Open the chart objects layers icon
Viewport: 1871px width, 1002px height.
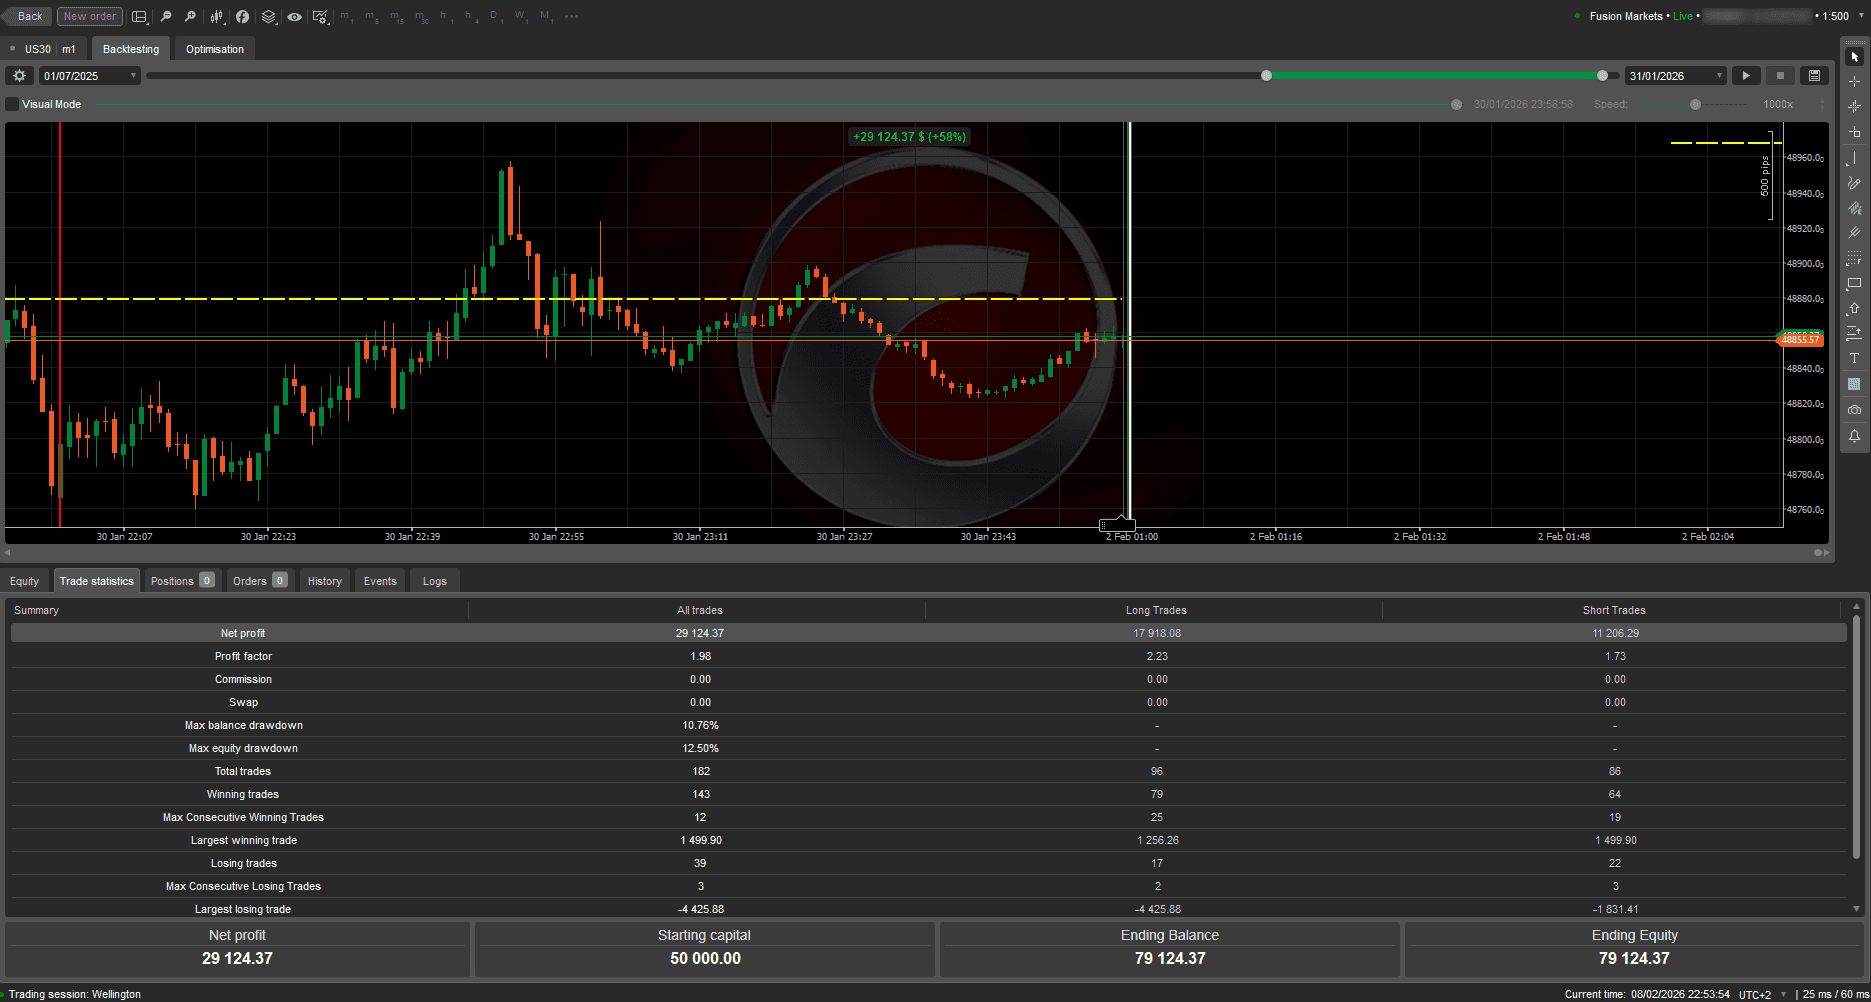(268, 16)
